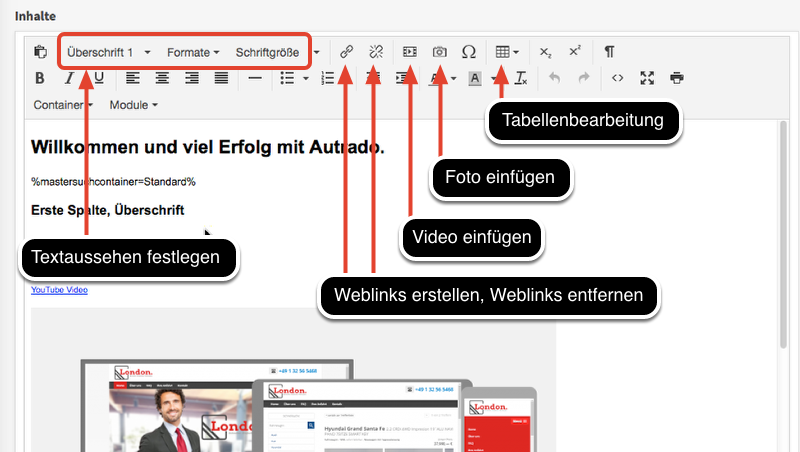Viewport: 800px width, 452px height.
Task: Apply subscript formatting
Action: tap(545, 52)
